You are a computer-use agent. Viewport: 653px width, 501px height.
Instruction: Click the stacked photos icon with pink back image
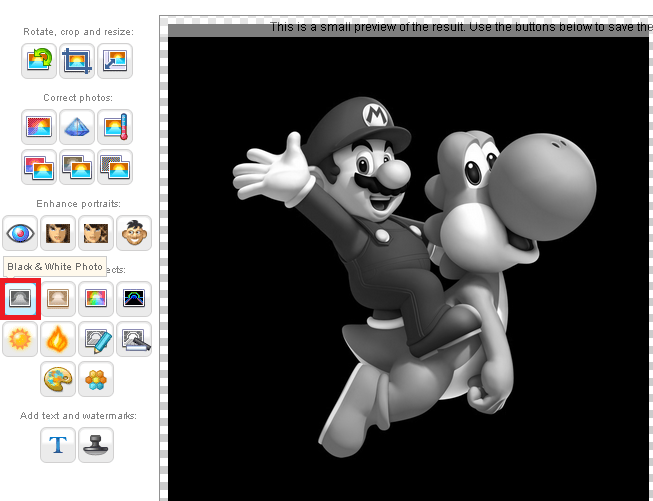(x=39, y=167)
